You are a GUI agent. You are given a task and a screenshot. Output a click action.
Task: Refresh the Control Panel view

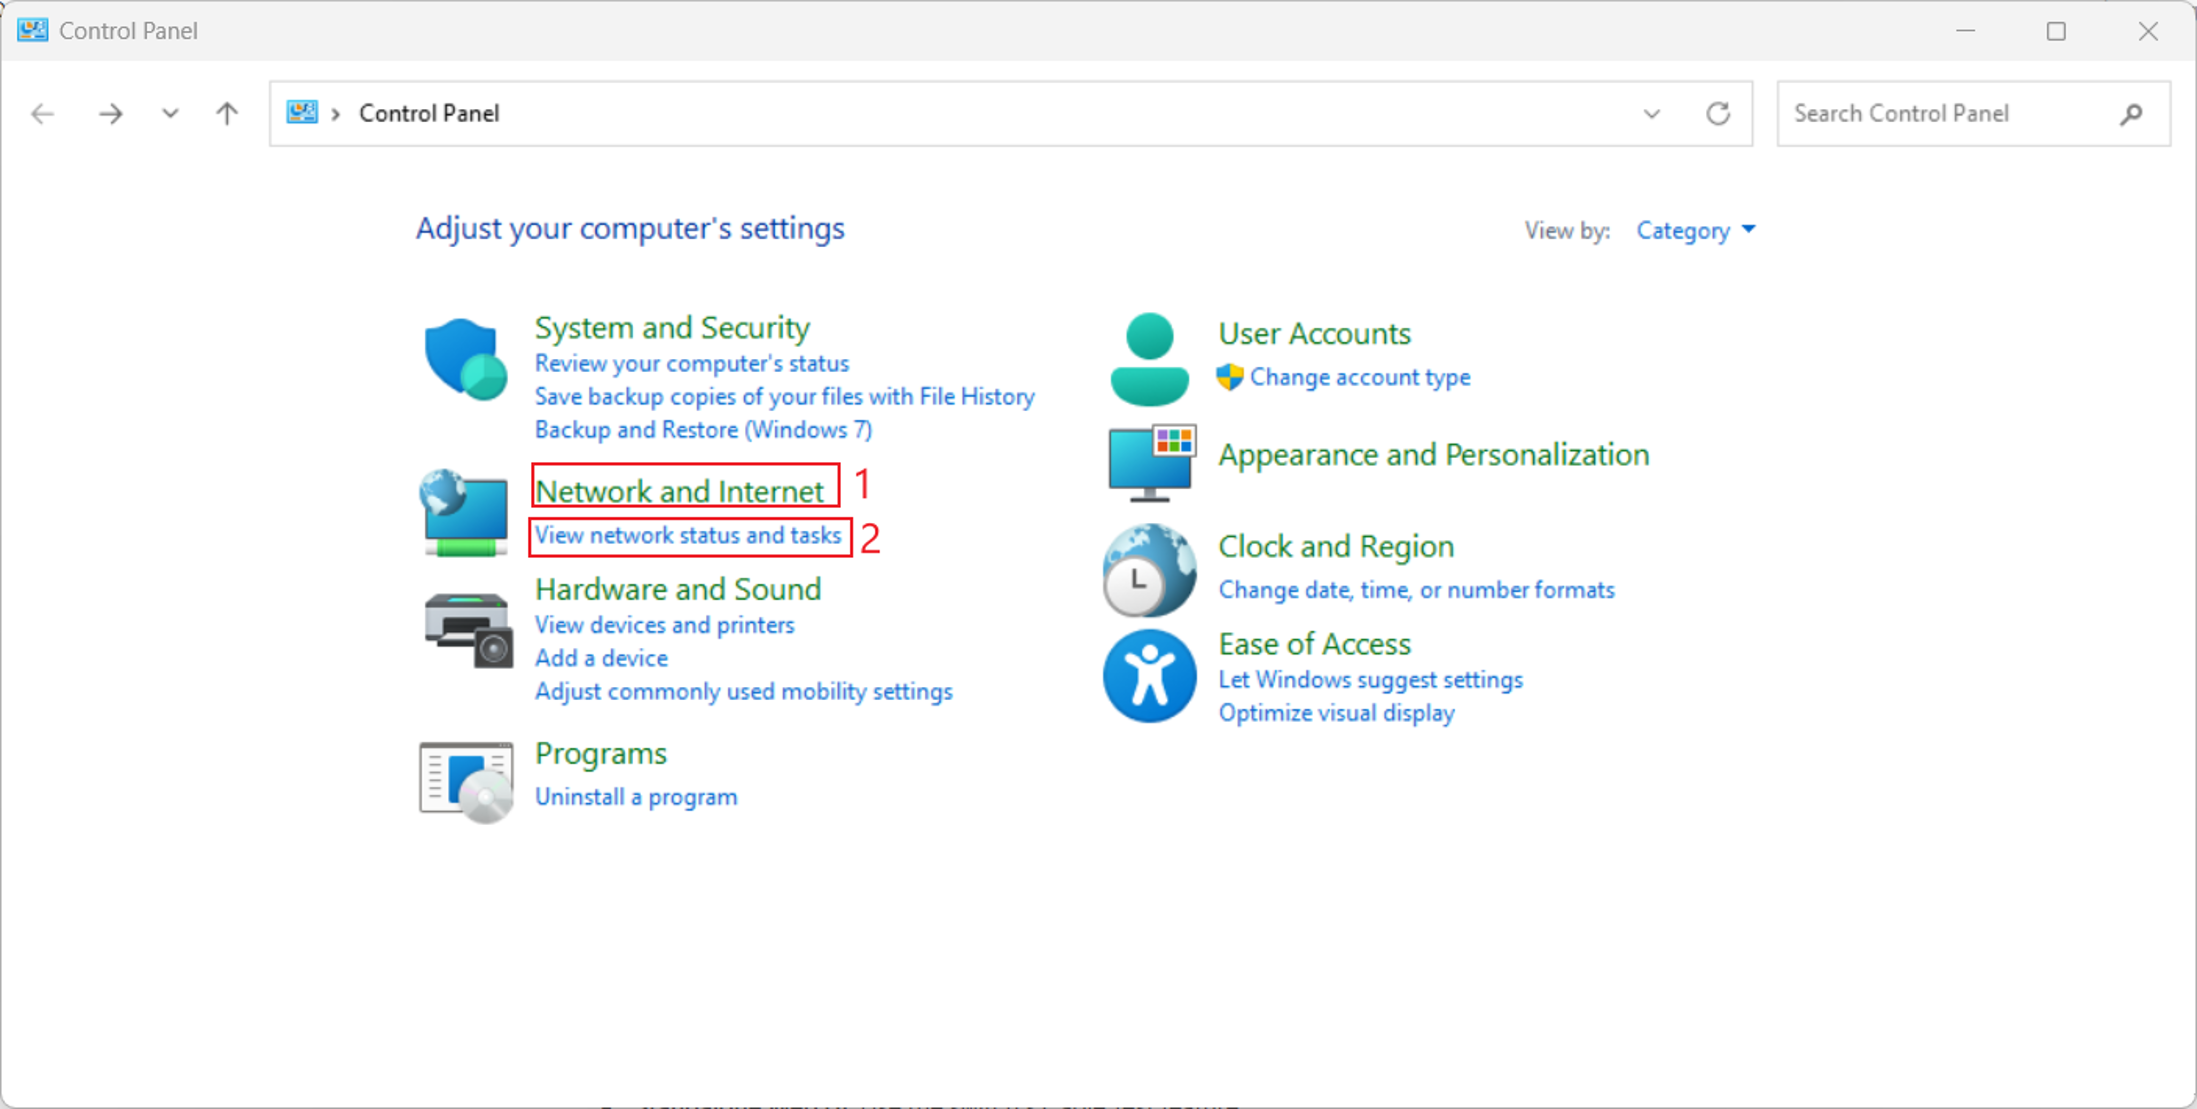coord(1718,114)
